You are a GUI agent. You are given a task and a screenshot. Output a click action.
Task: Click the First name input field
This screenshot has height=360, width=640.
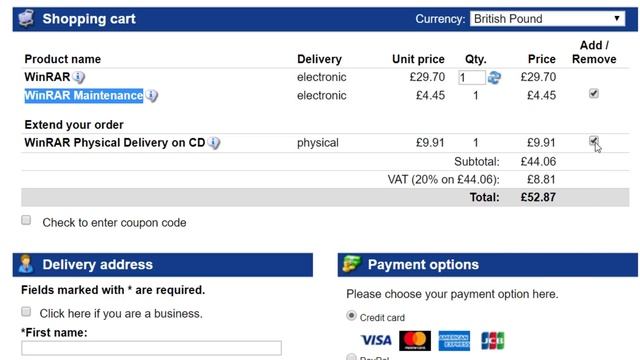pos(151,348)
